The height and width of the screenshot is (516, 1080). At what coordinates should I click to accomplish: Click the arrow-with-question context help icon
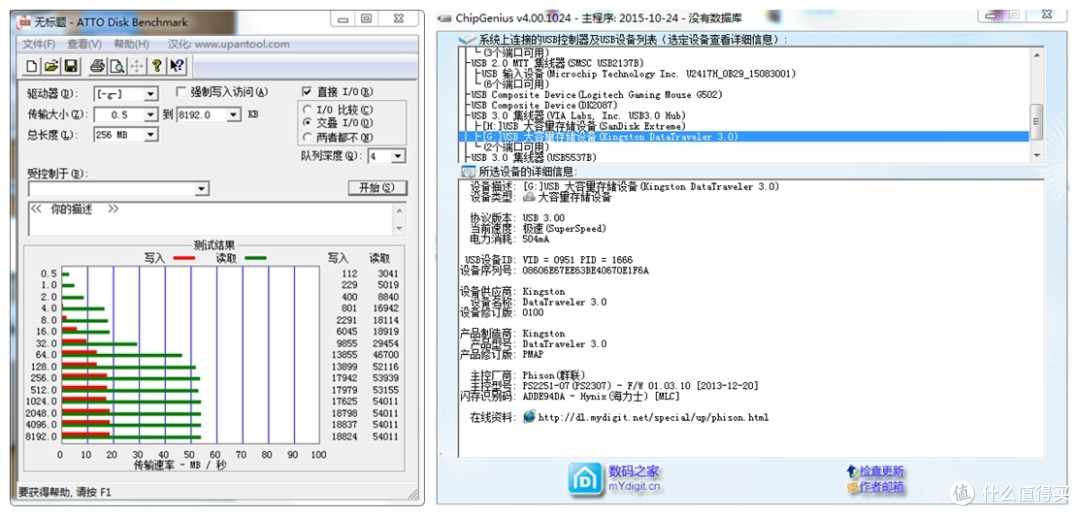(x=176, y=66)
